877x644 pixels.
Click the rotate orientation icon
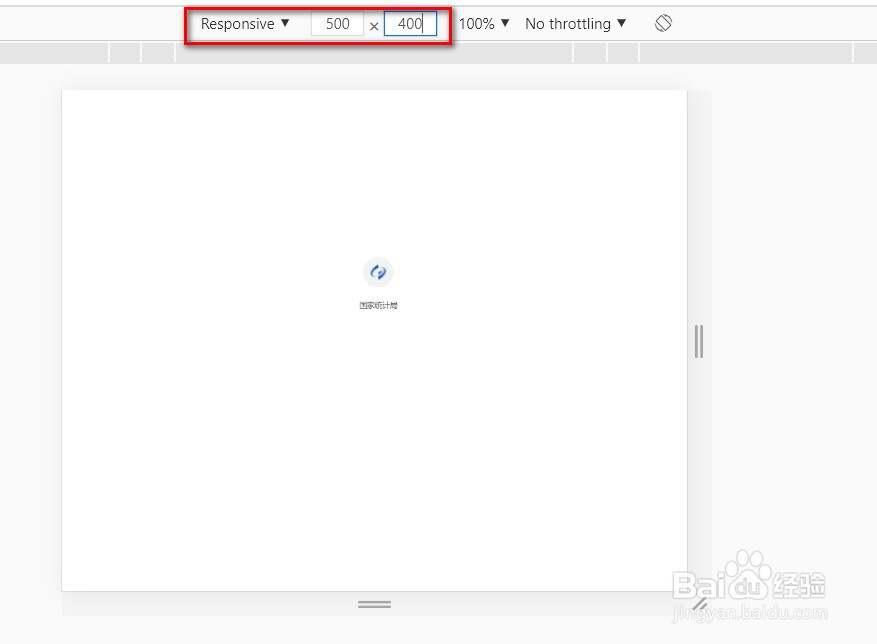tap(663, 23)
